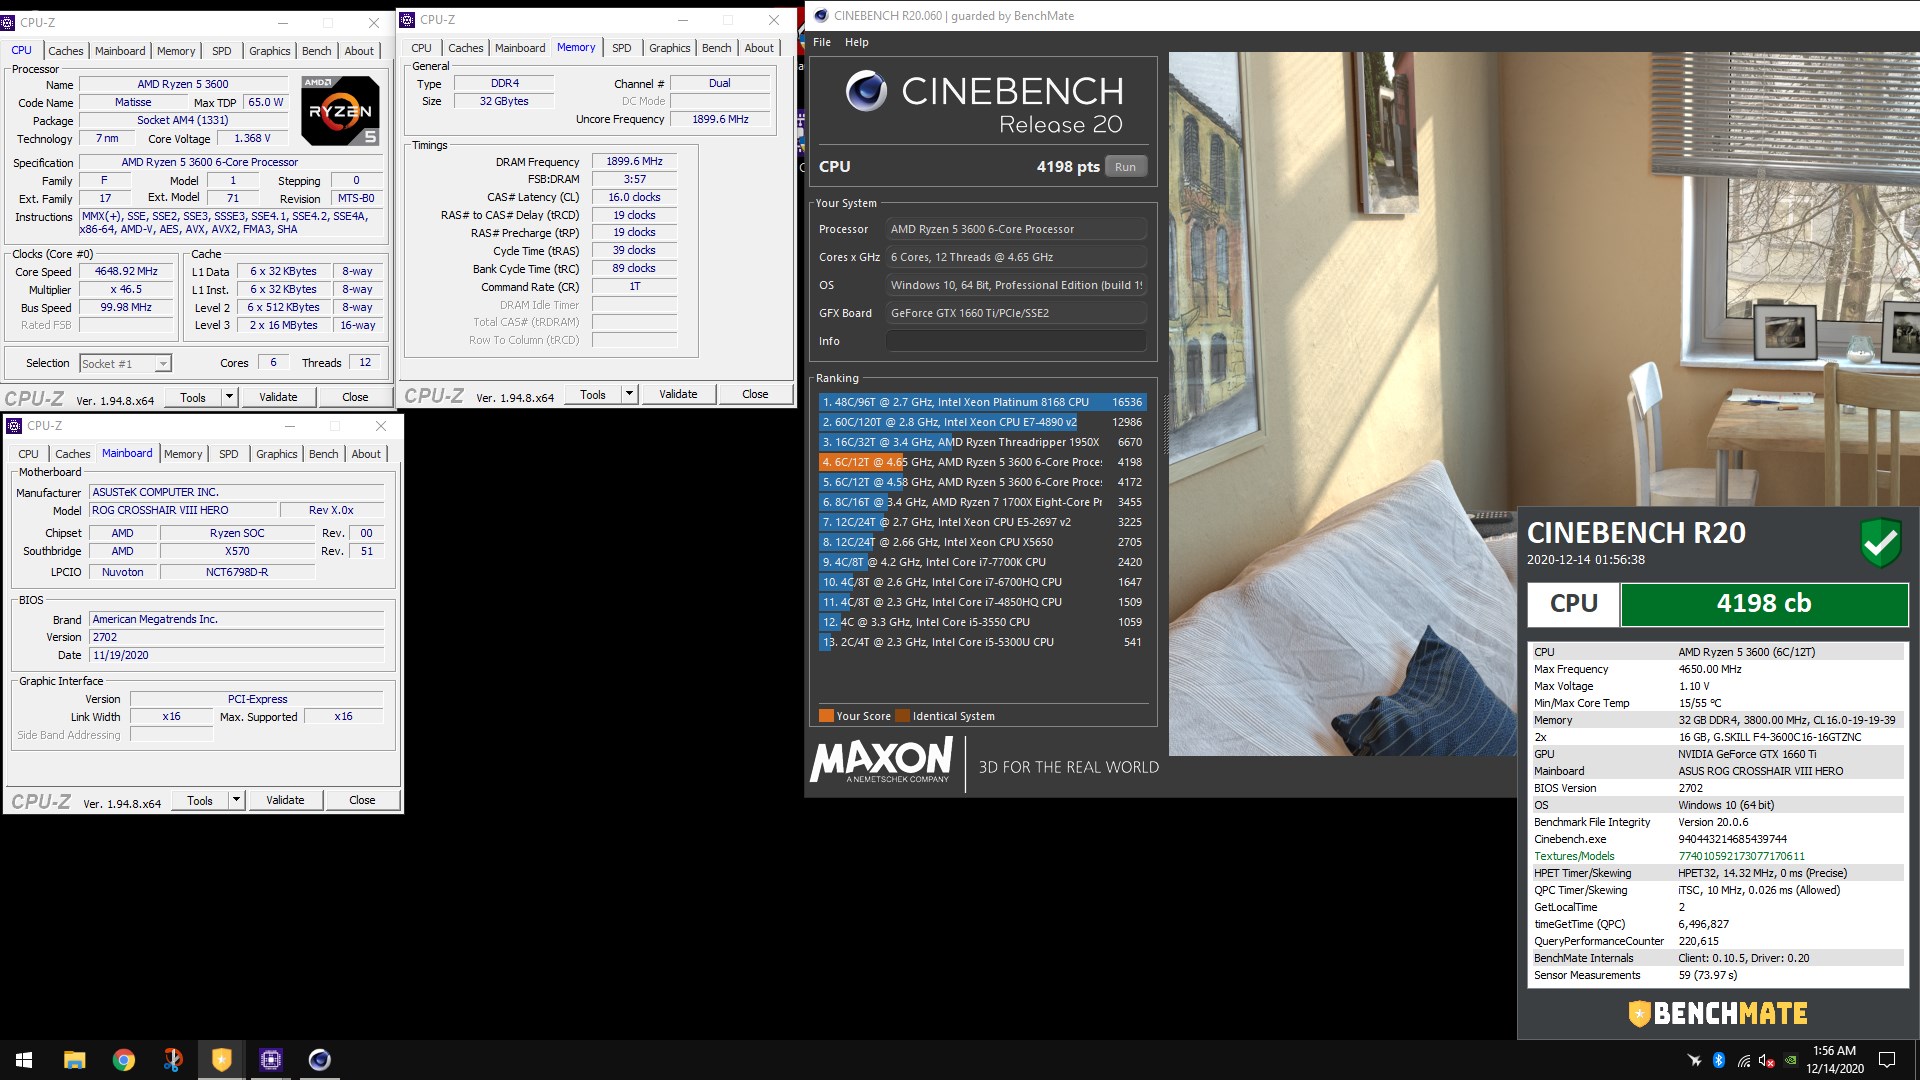1920x1080 pixels.
Task: Open About tab in Mainboard window
Action: (366, 454)
